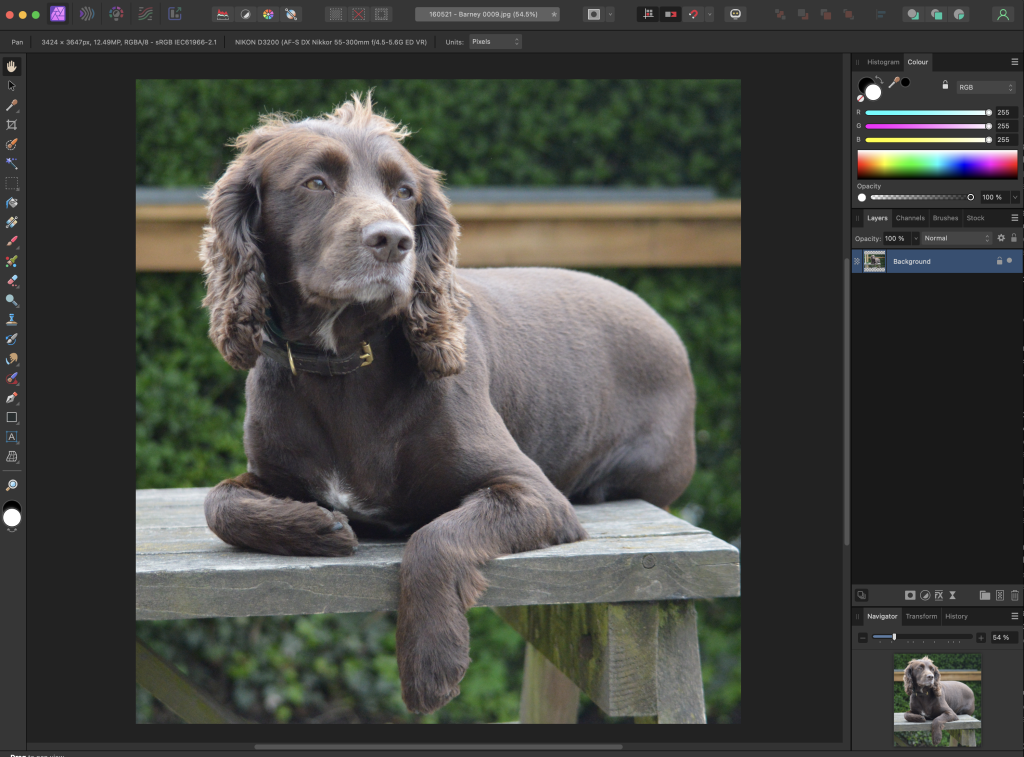Expand the Units Pixels dropdown
Screen dimensions: 1024x757
(495, 42)
